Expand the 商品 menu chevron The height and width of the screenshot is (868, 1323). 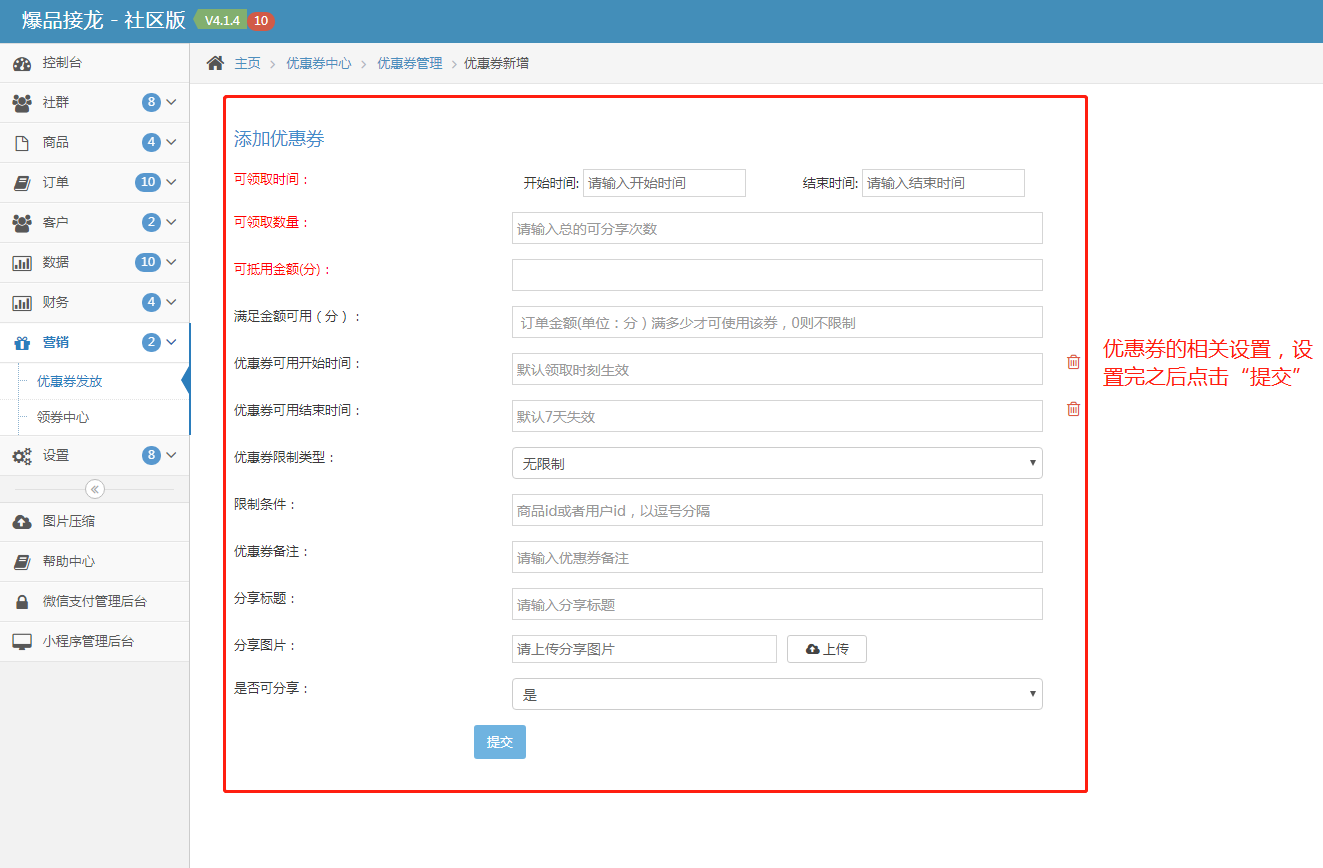click(x=171, y=142)
